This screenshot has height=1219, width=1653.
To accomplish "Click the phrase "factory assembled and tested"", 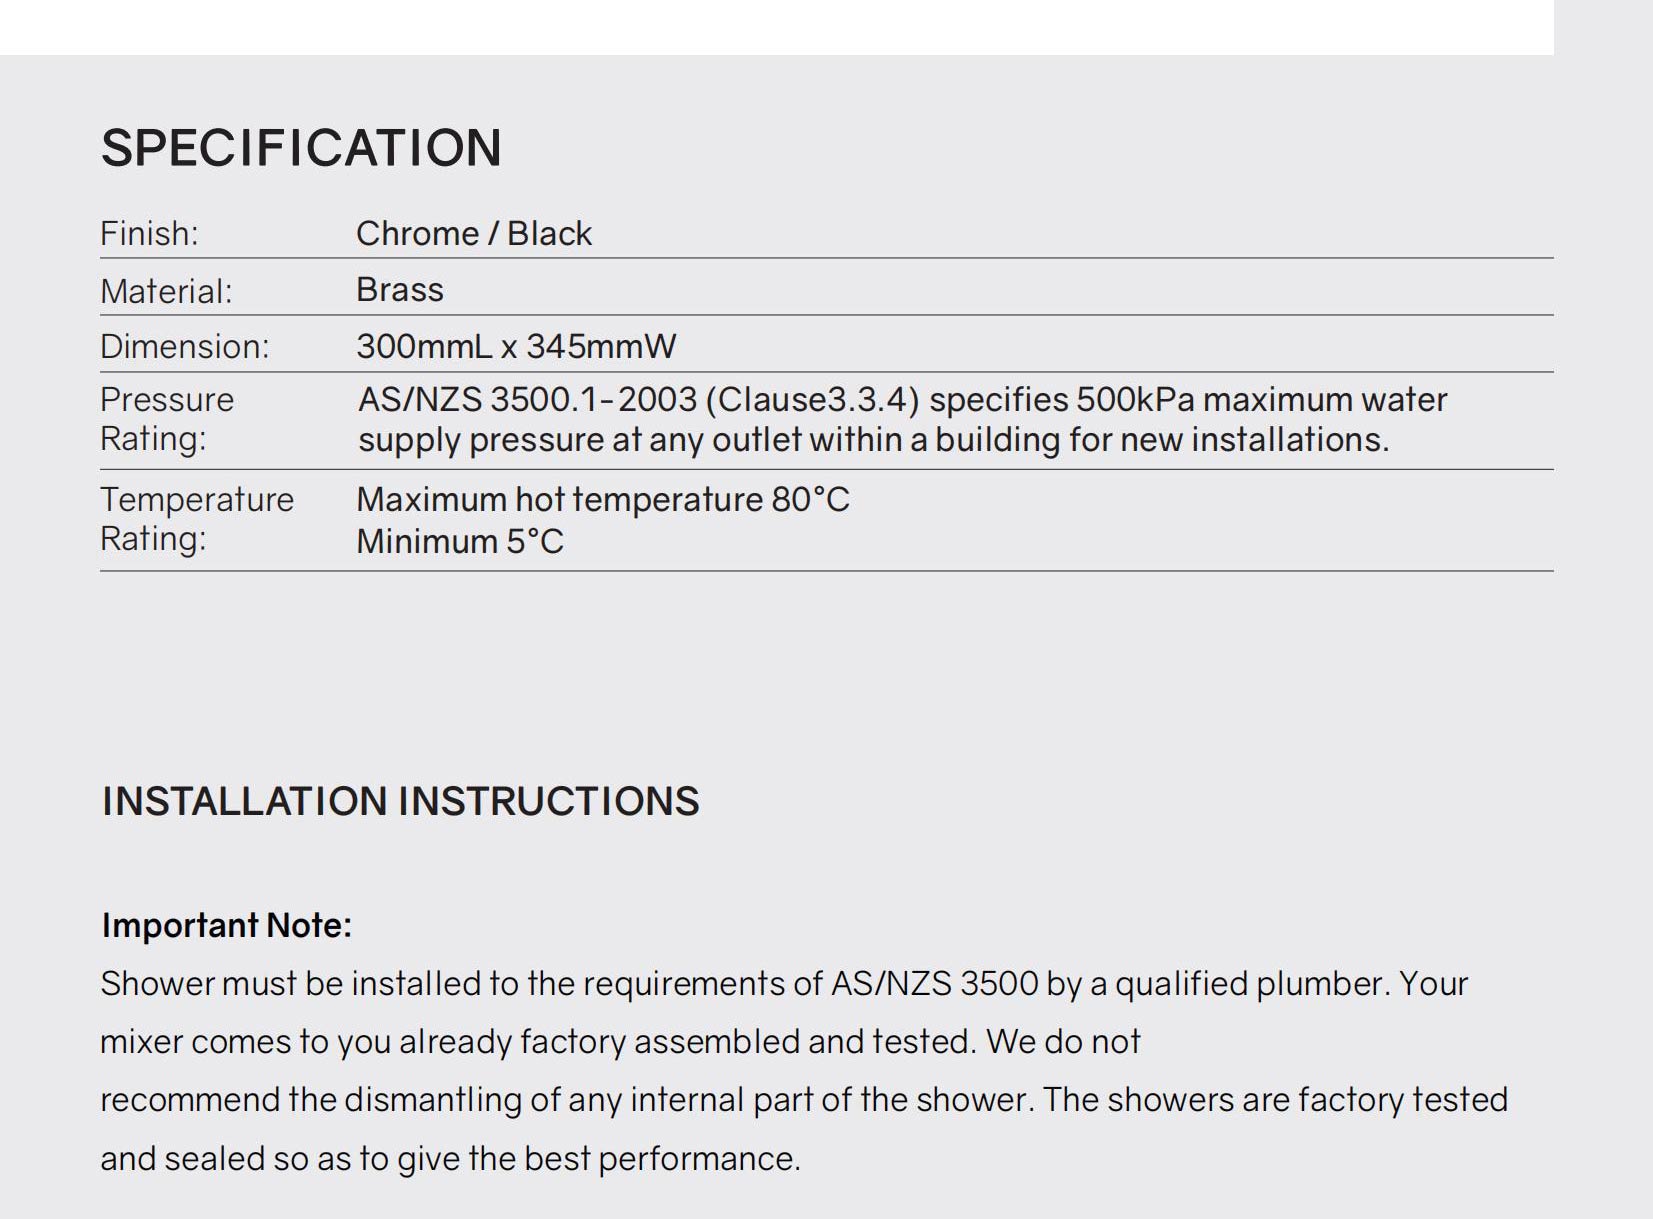I will pos(747,1042).
